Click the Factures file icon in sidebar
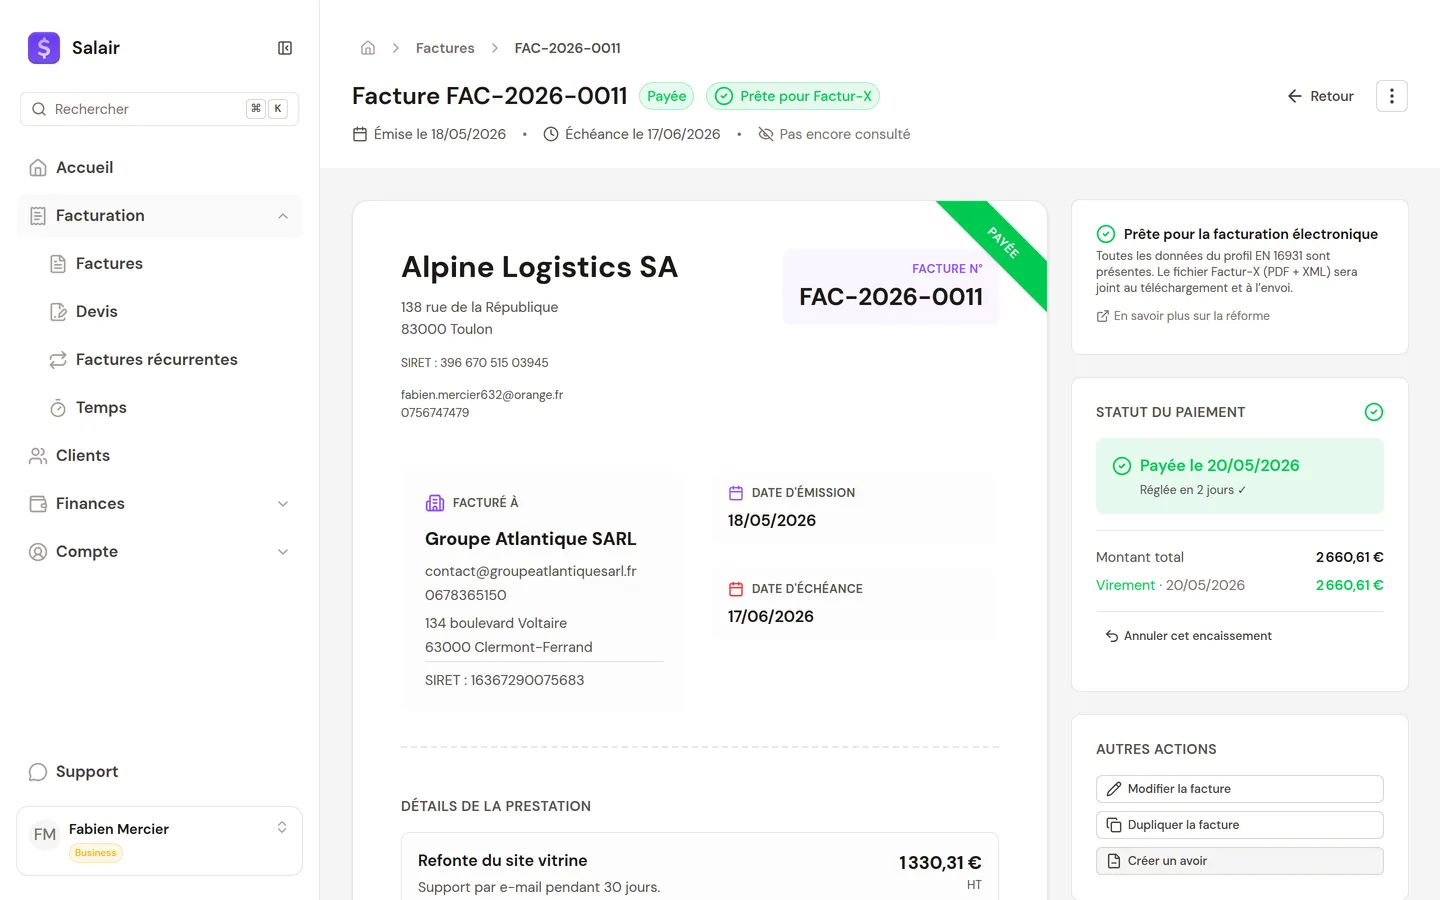The width and height of the screenshot is (1440, 900). [x=58, y=264]
